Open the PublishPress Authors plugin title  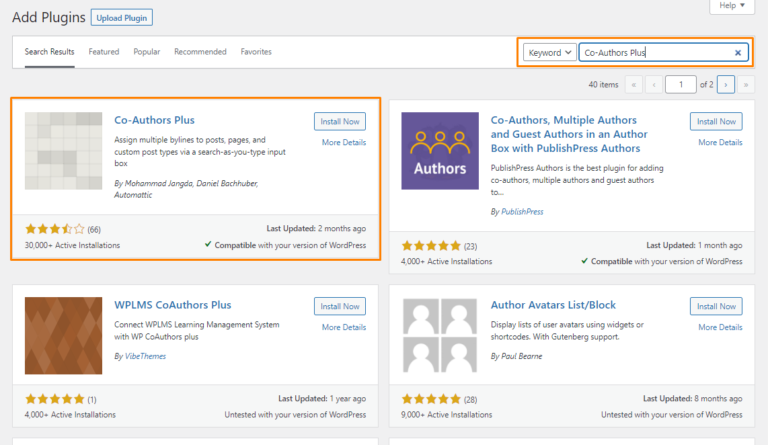pyautogui.click(x=569, y=134)
